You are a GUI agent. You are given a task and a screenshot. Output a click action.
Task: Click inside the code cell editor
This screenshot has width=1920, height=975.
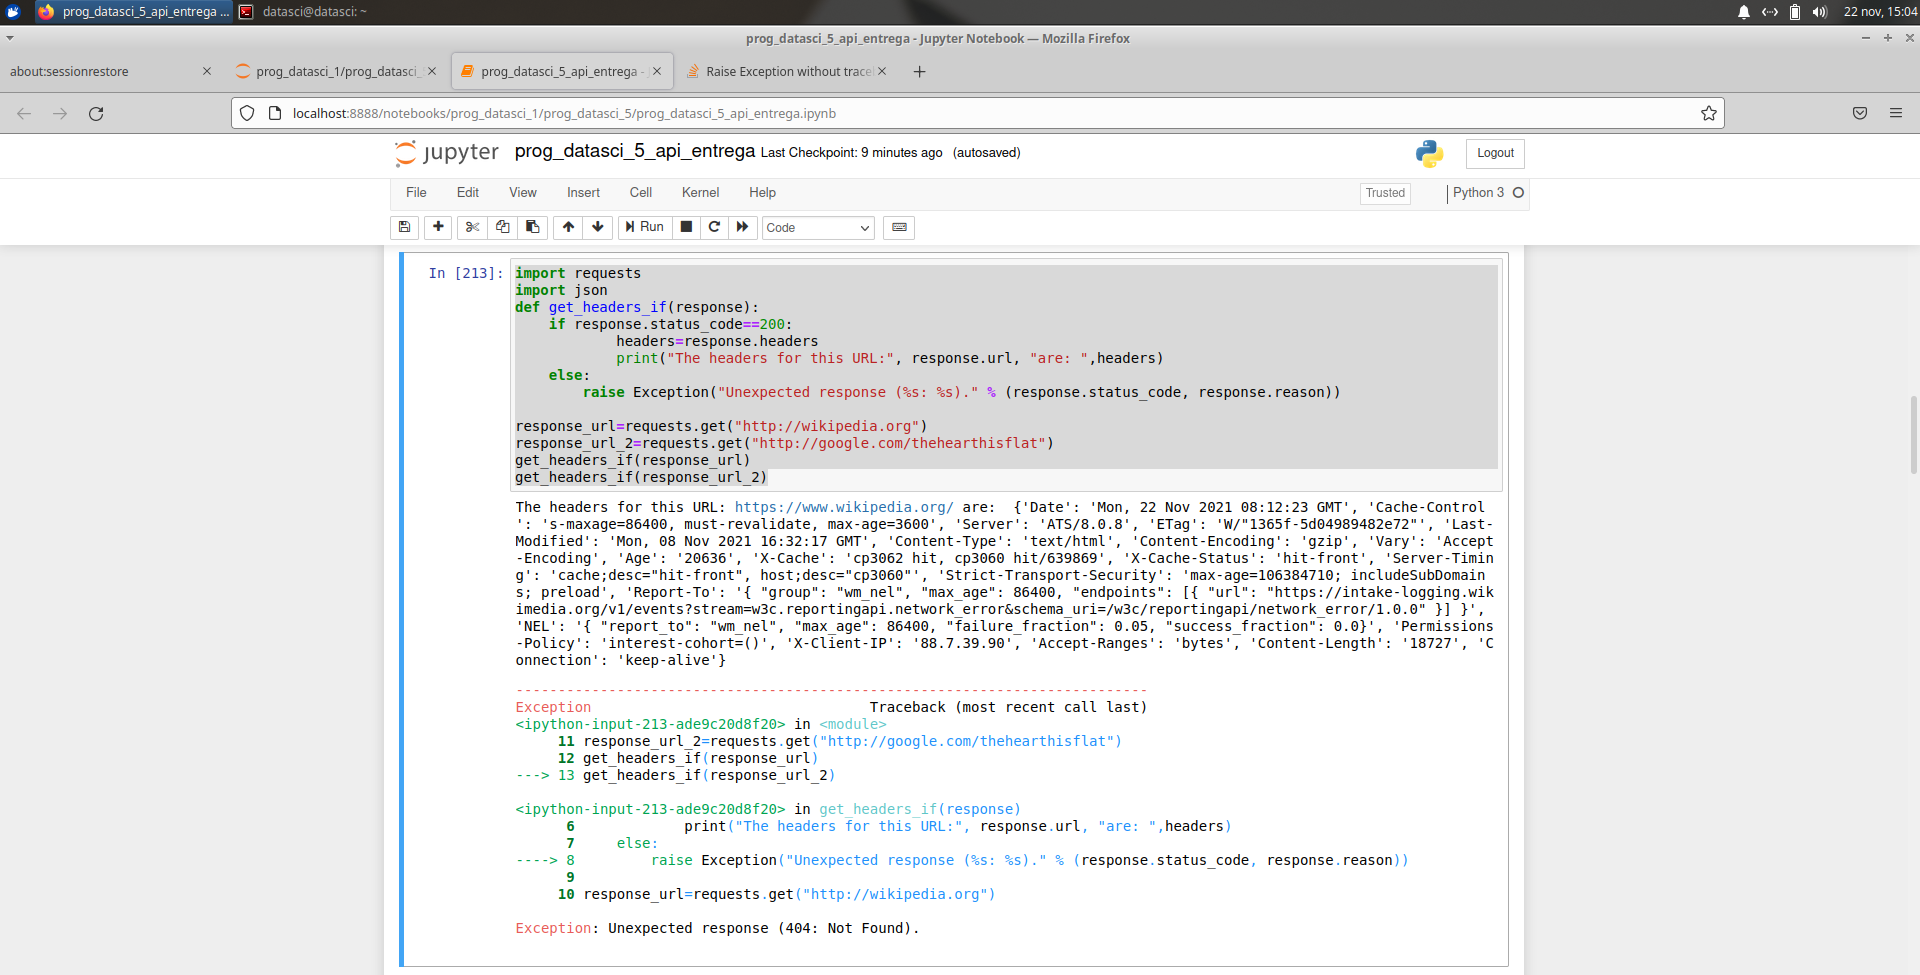click(1006, 375)
